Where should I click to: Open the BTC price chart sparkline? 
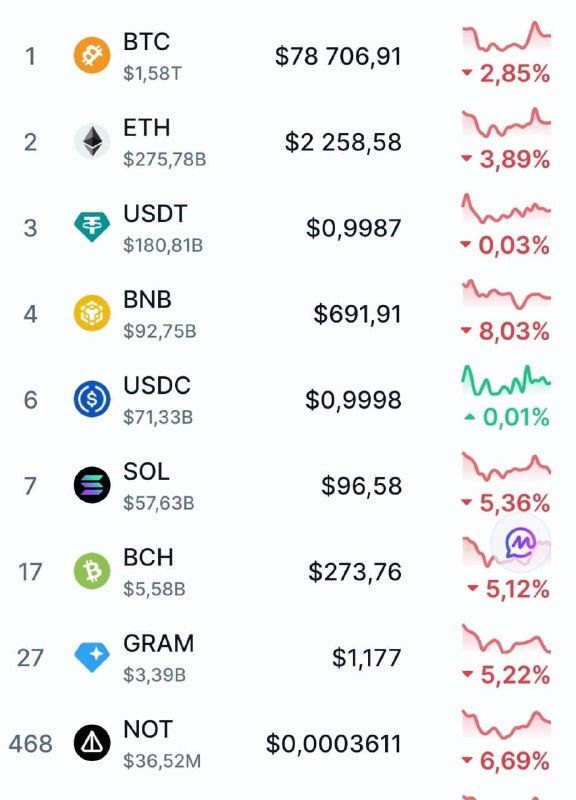point(506,37)
